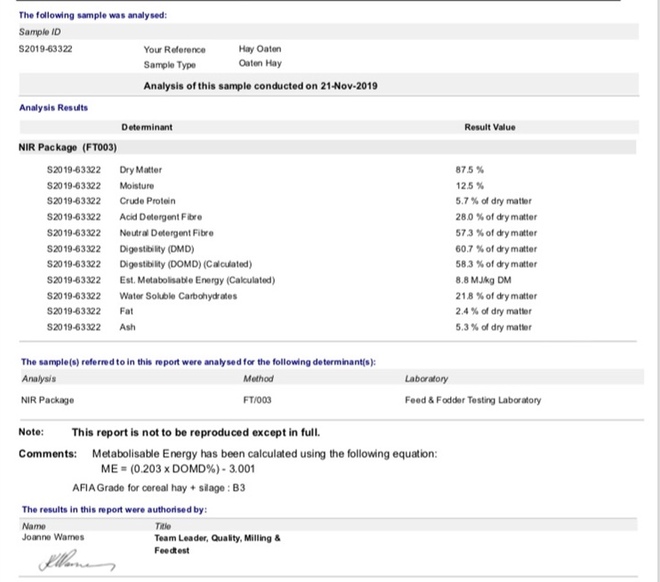Click the Oaten Hay sample type value
The height and width of the screenshot is (582, 660).
tap(260, 64)
